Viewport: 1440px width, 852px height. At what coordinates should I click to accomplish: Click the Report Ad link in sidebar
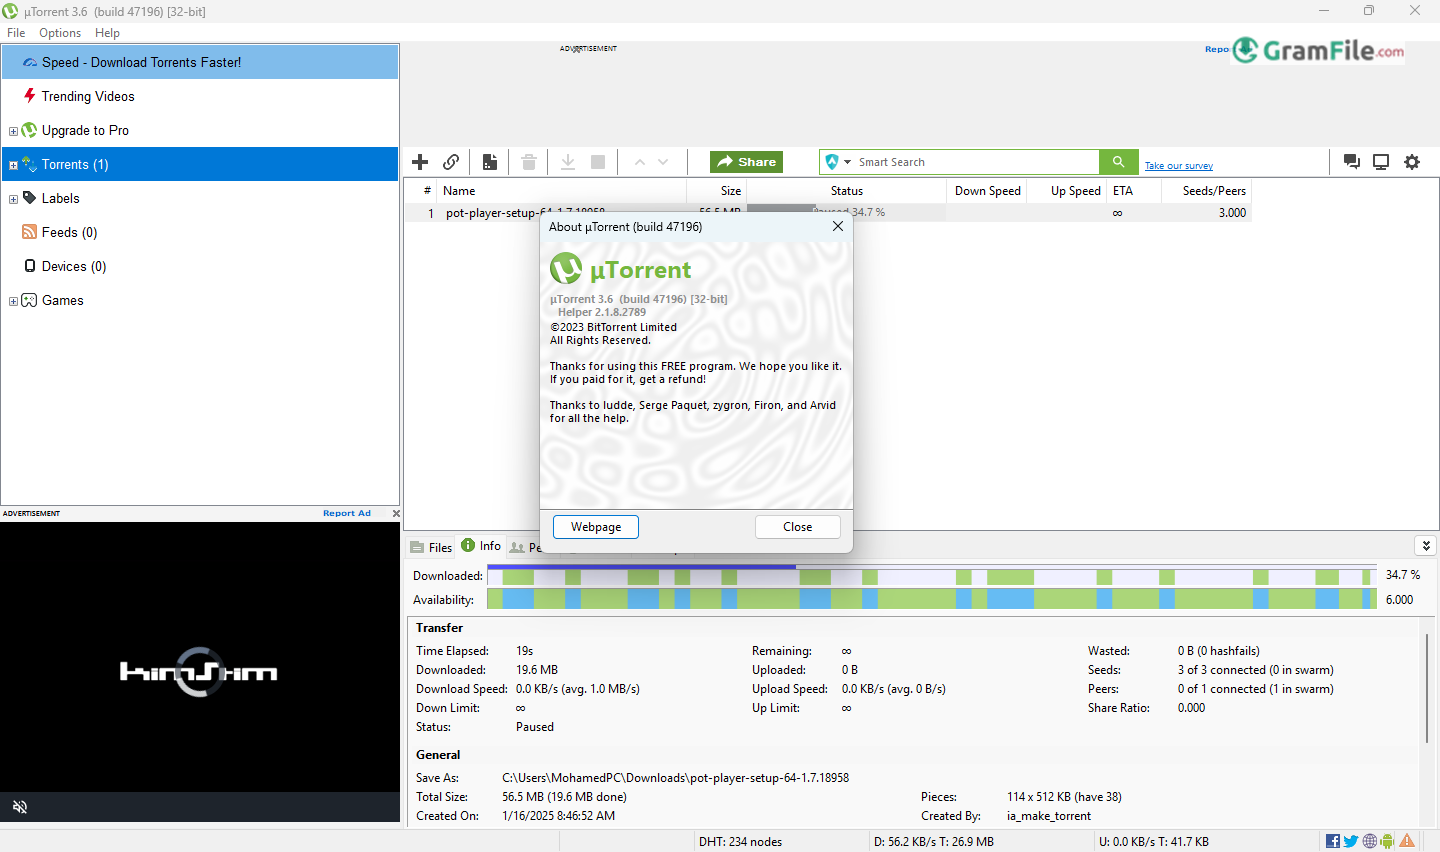tap(347, 513)
